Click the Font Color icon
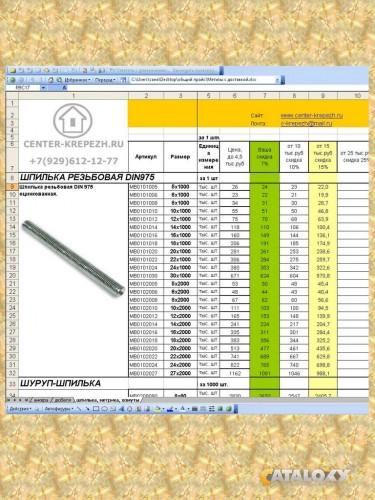Image resolution: width=375 pixels, height=500 pixels. coord(182,409)
